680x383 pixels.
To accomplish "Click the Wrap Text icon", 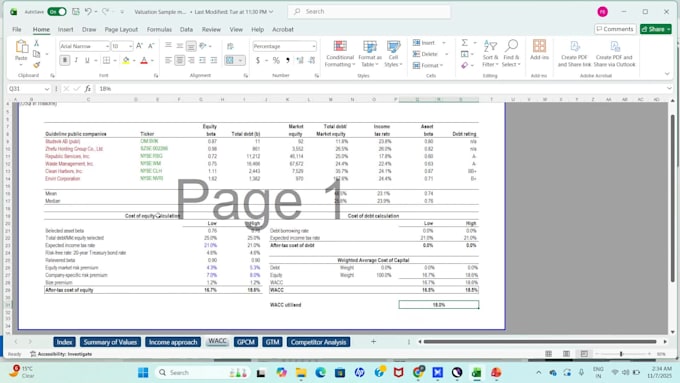I will [x=230, y=46].
